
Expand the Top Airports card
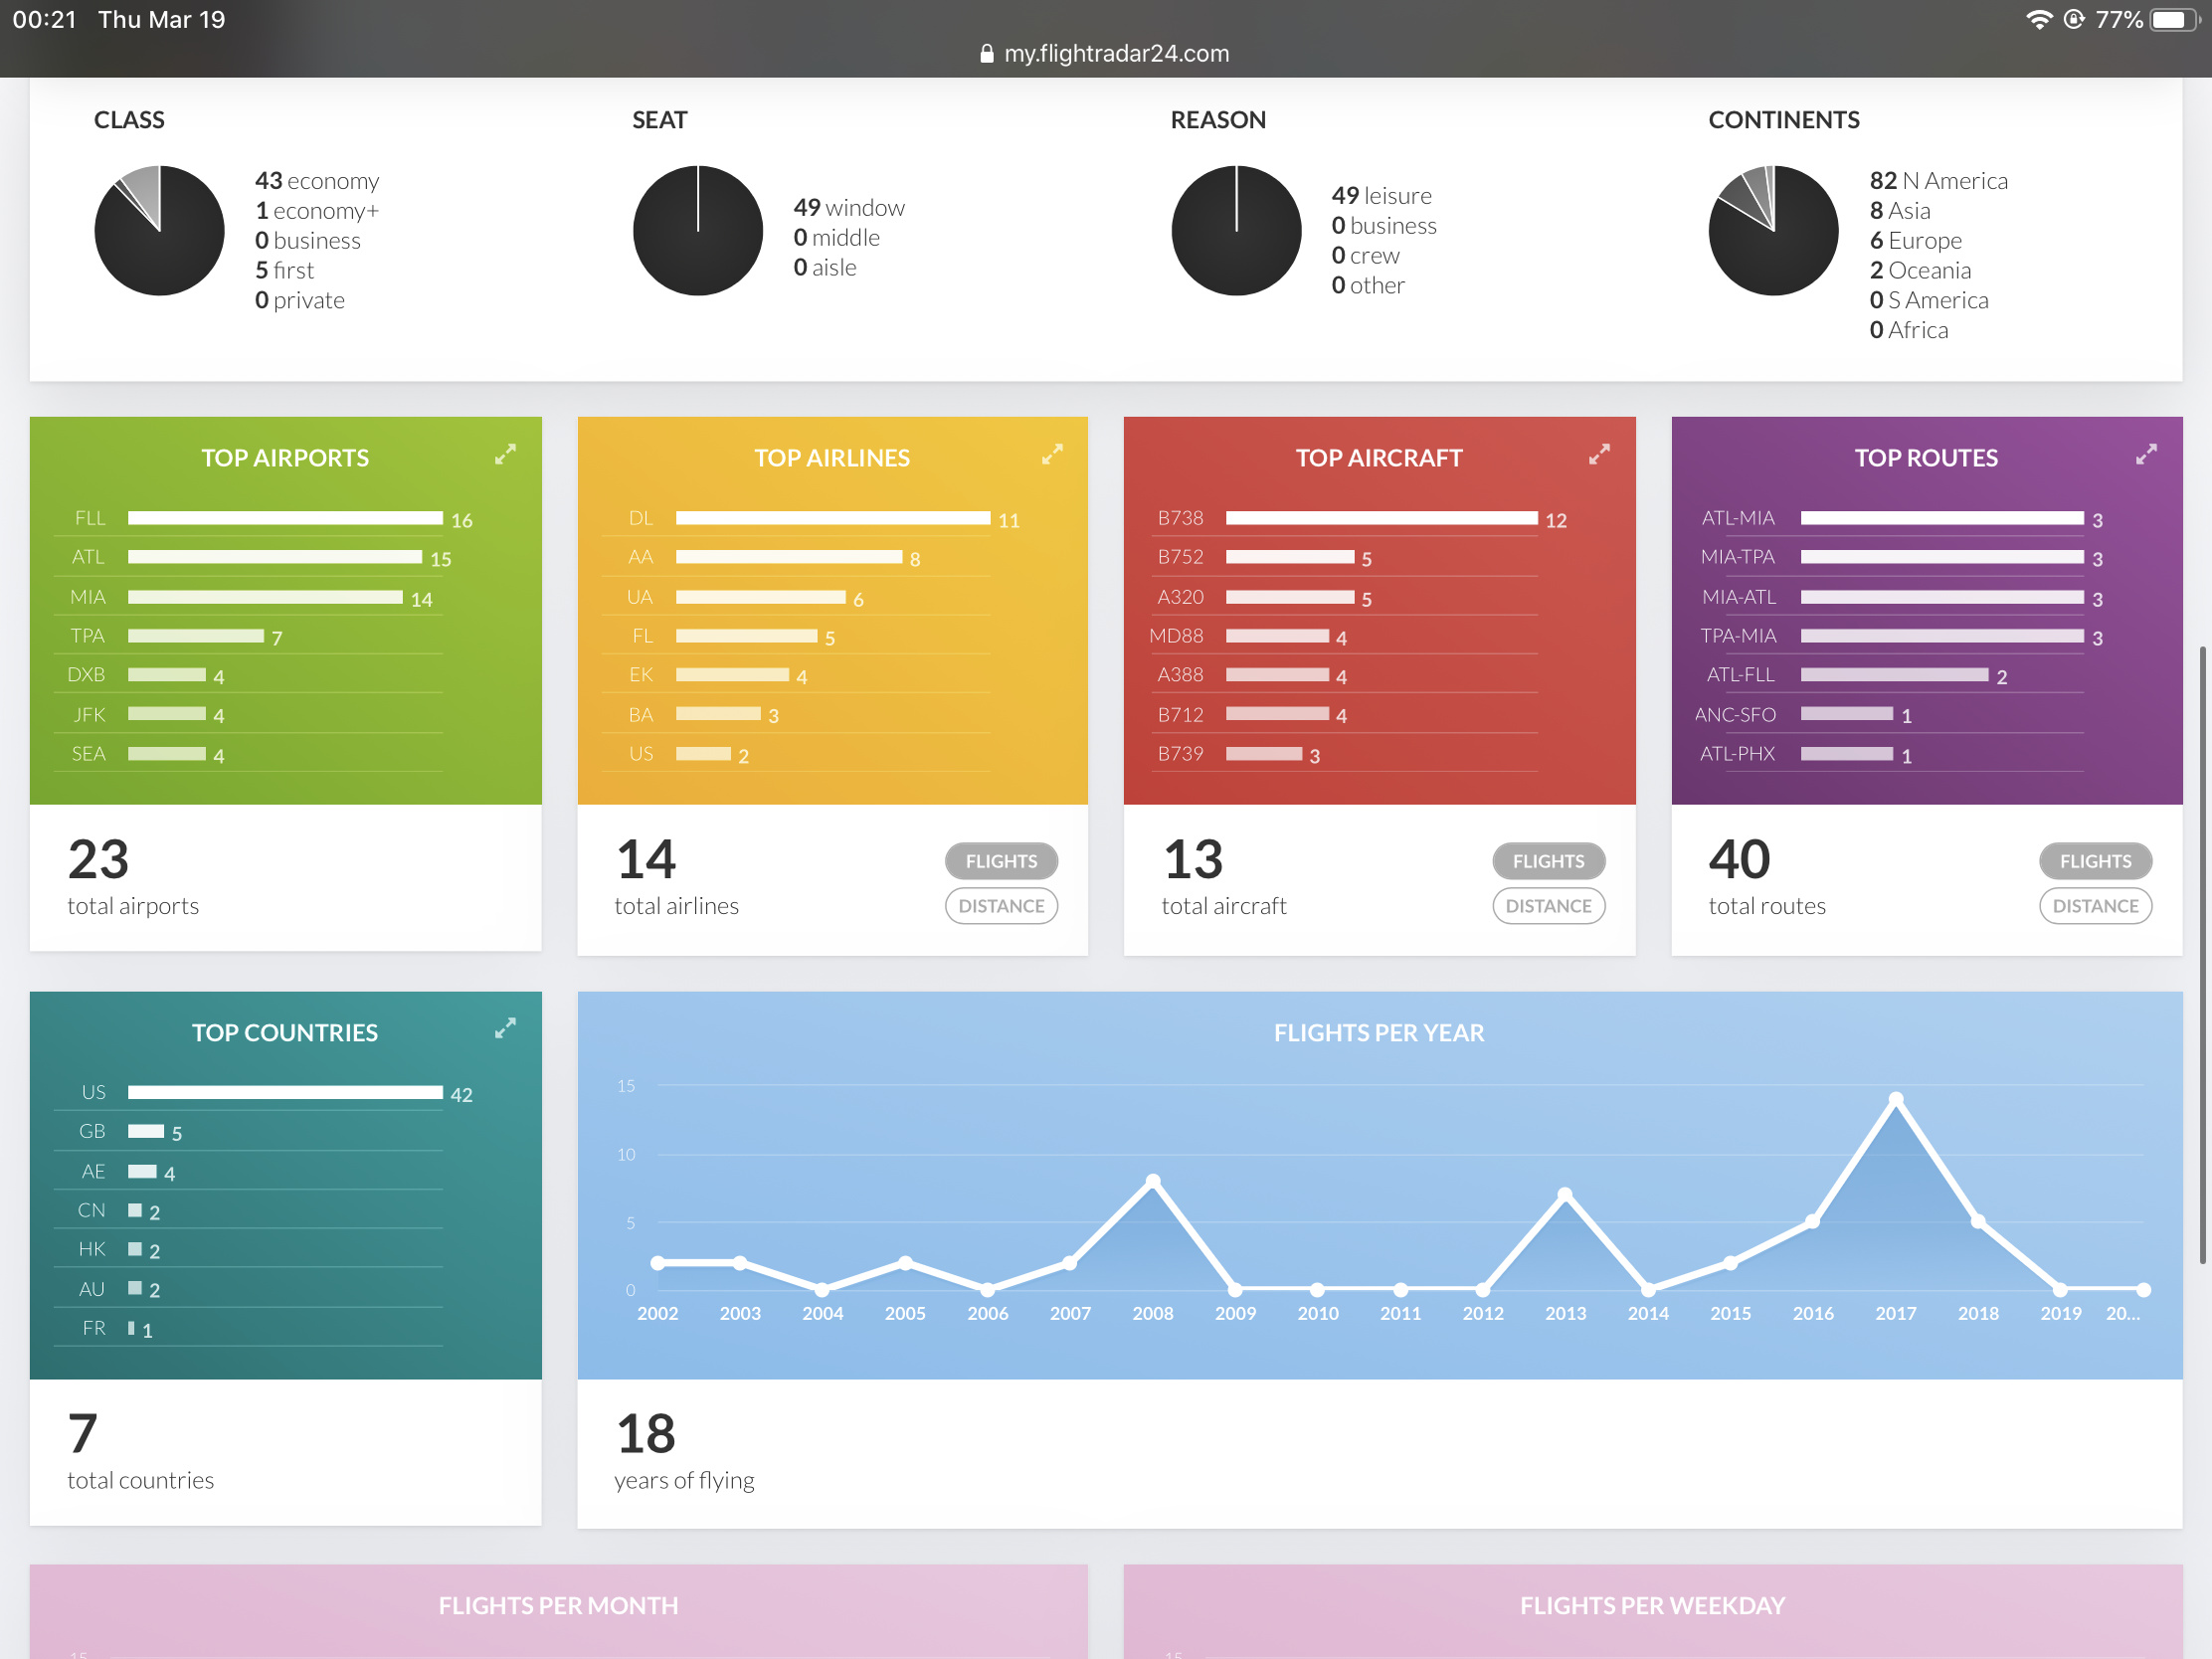(505, 455)
